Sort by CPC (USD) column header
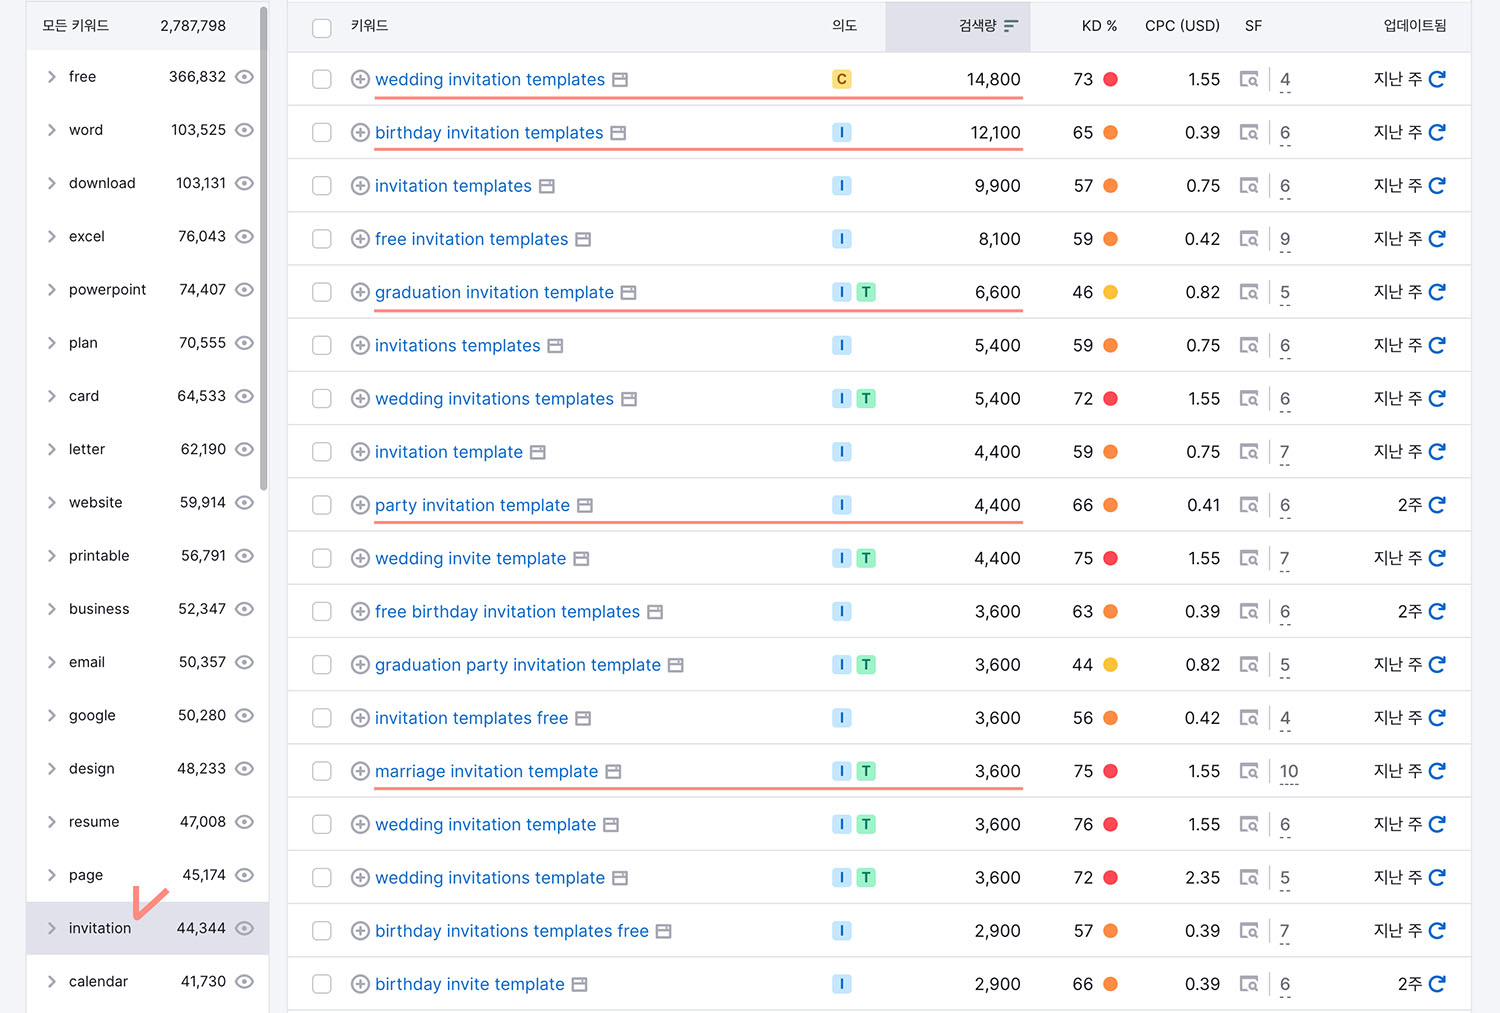Viewport: 1500px width, 1013px height. coord(1182,26)
